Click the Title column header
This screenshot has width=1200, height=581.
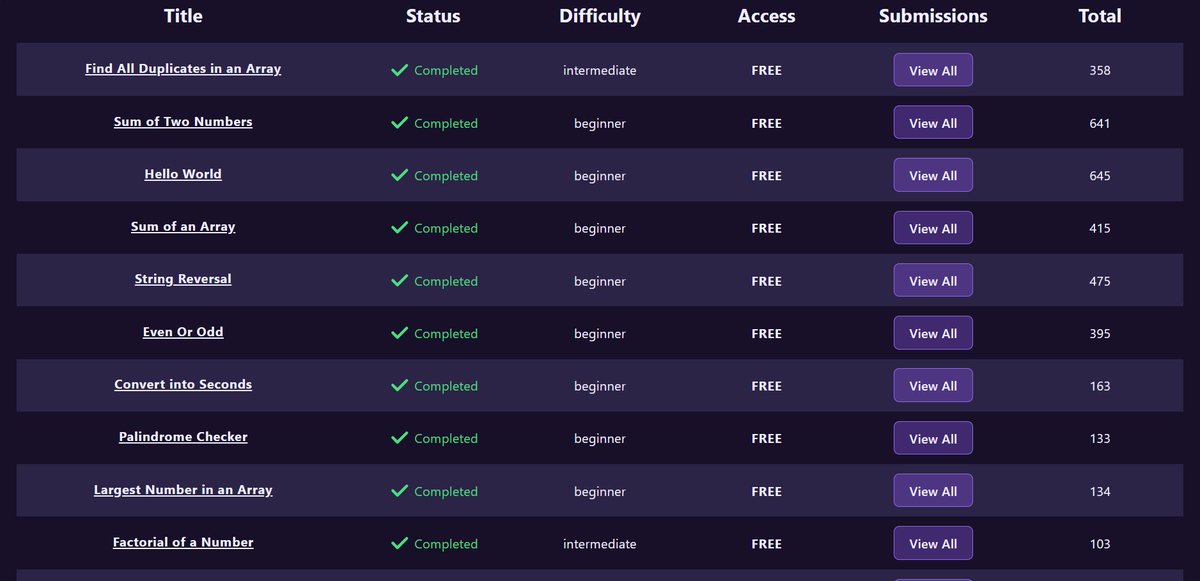[x=183, y=16]
